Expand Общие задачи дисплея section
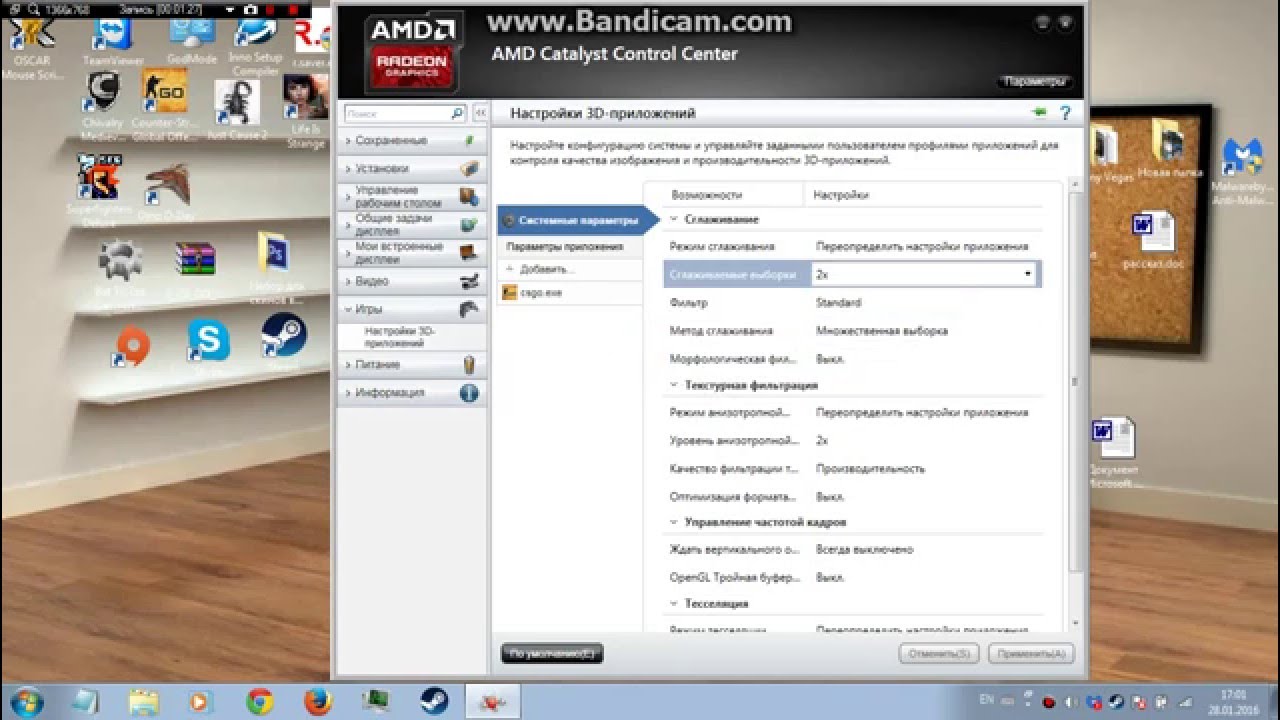Image resolution: width=1280 pixels, height=720 pixels. [411, 225]
